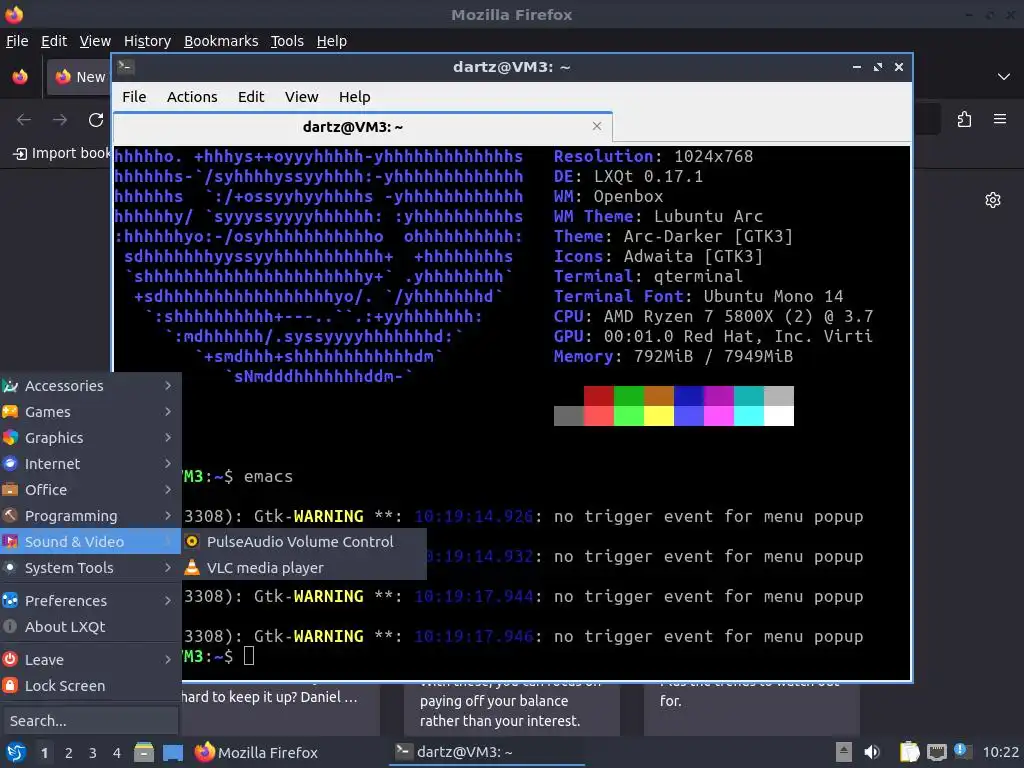Open About LXQt

point(91,627)
